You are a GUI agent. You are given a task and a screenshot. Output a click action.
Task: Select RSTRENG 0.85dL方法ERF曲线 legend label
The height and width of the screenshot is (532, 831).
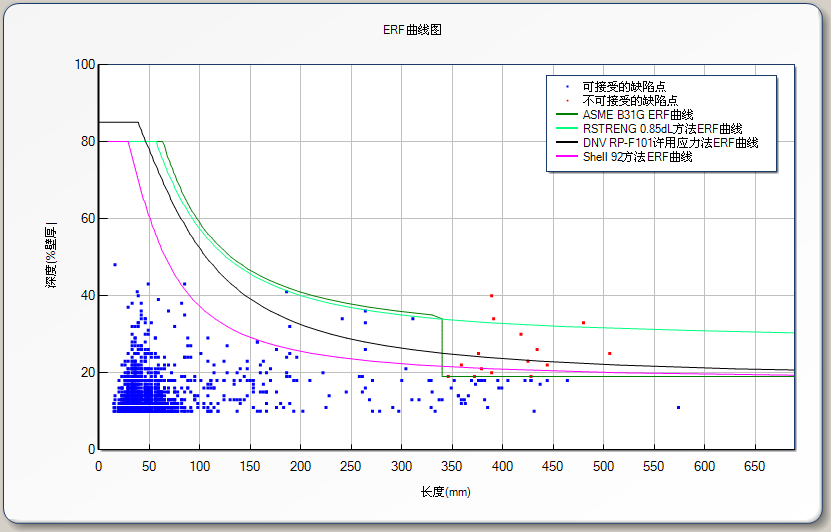tap(661, 129)
